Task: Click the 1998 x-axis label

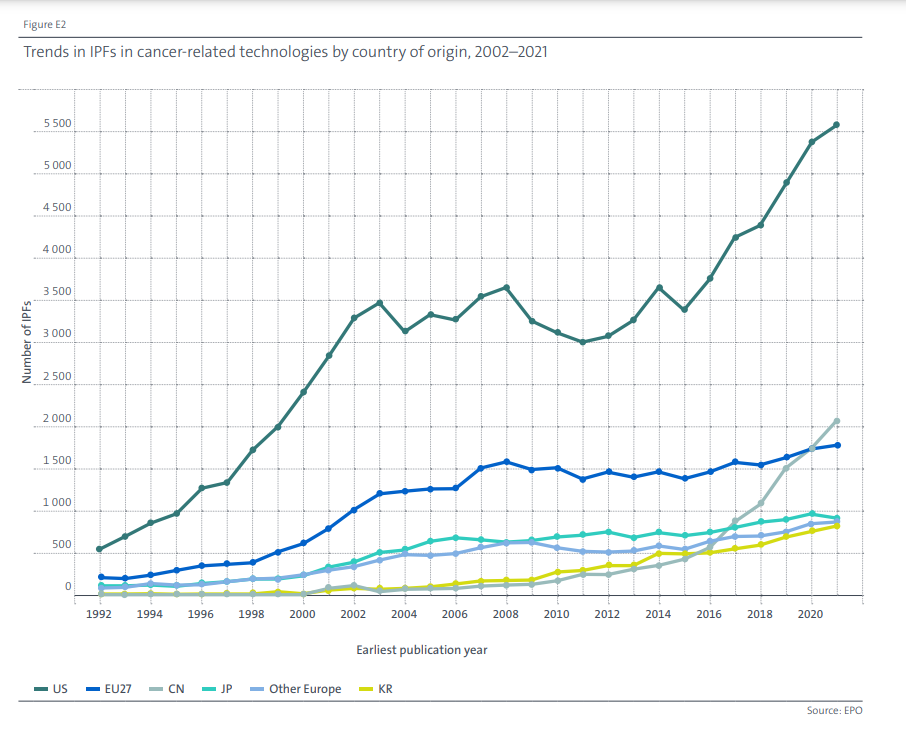Action: click(x=251, y=614)
